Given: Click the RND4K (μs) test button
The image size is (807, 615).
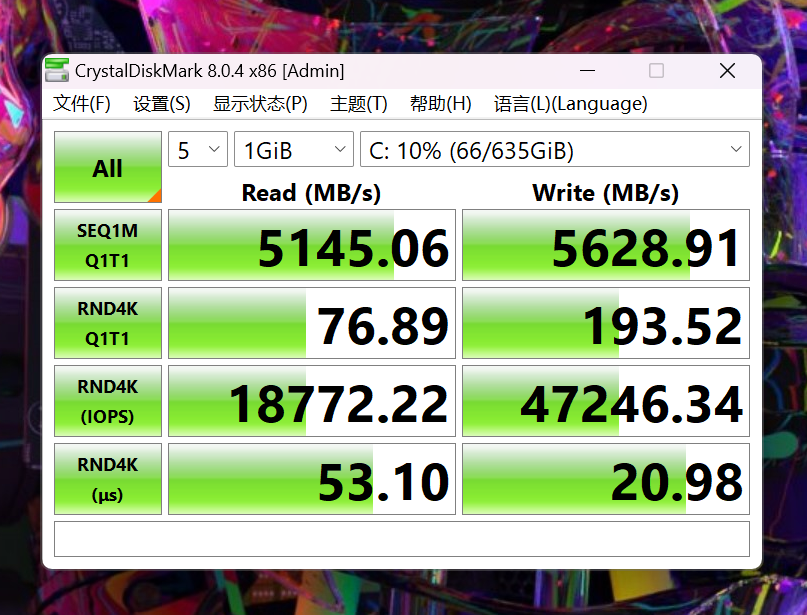Looking at the screenshot, I should (x=108, y=479).
